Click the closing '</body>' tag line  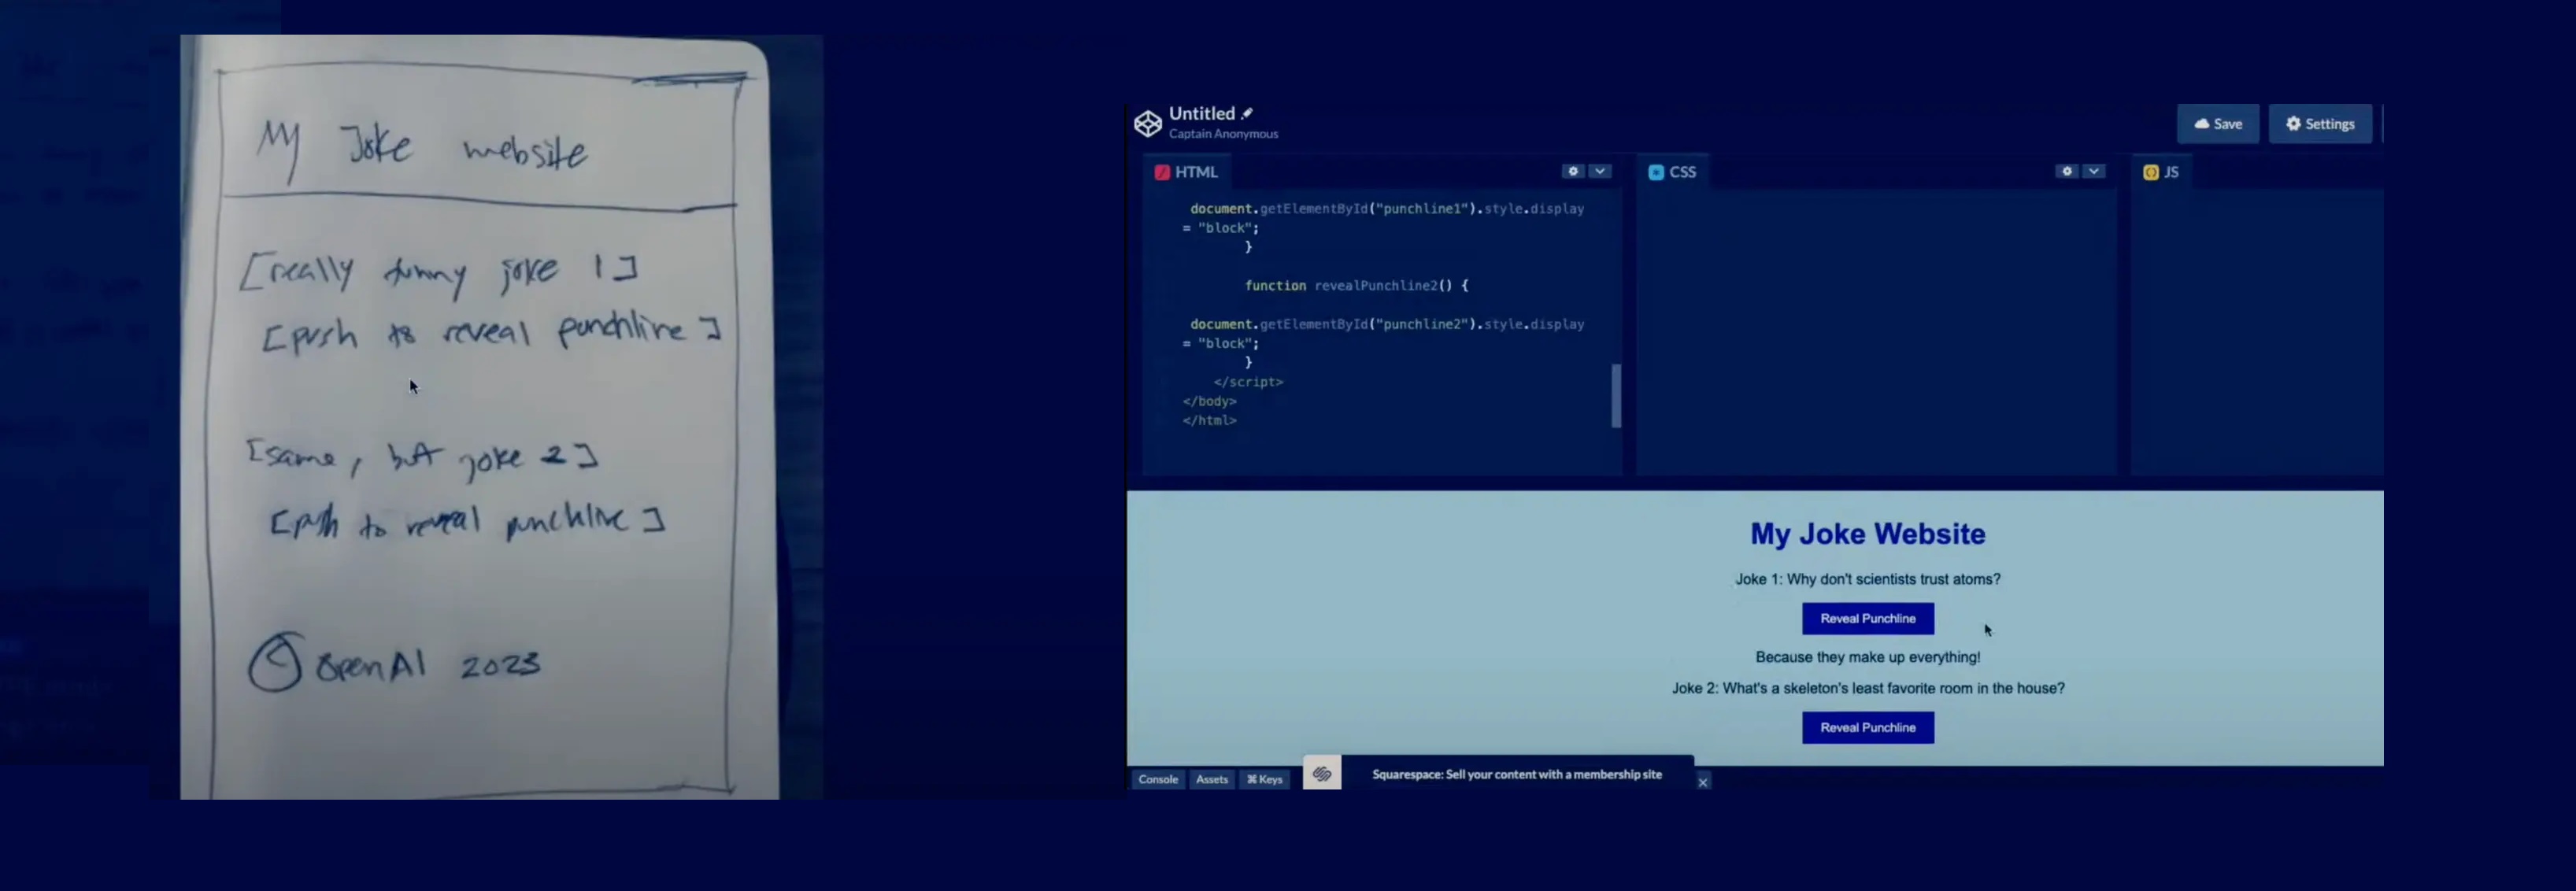point(1209,401)
